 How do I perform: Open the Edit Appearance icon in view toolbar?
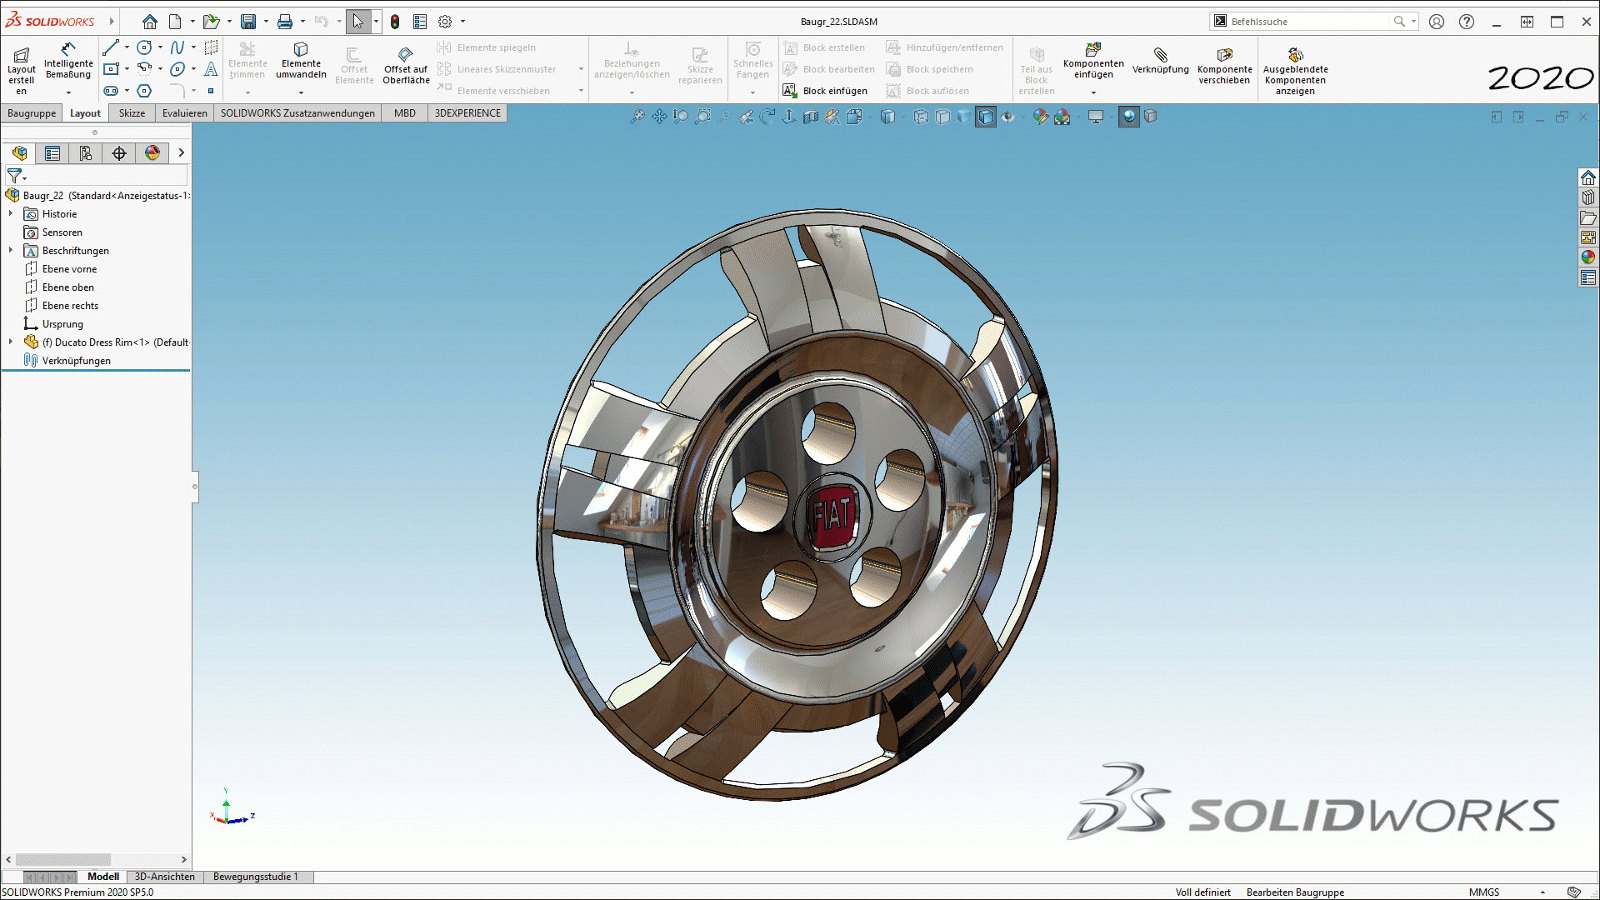coord(1040,117)
